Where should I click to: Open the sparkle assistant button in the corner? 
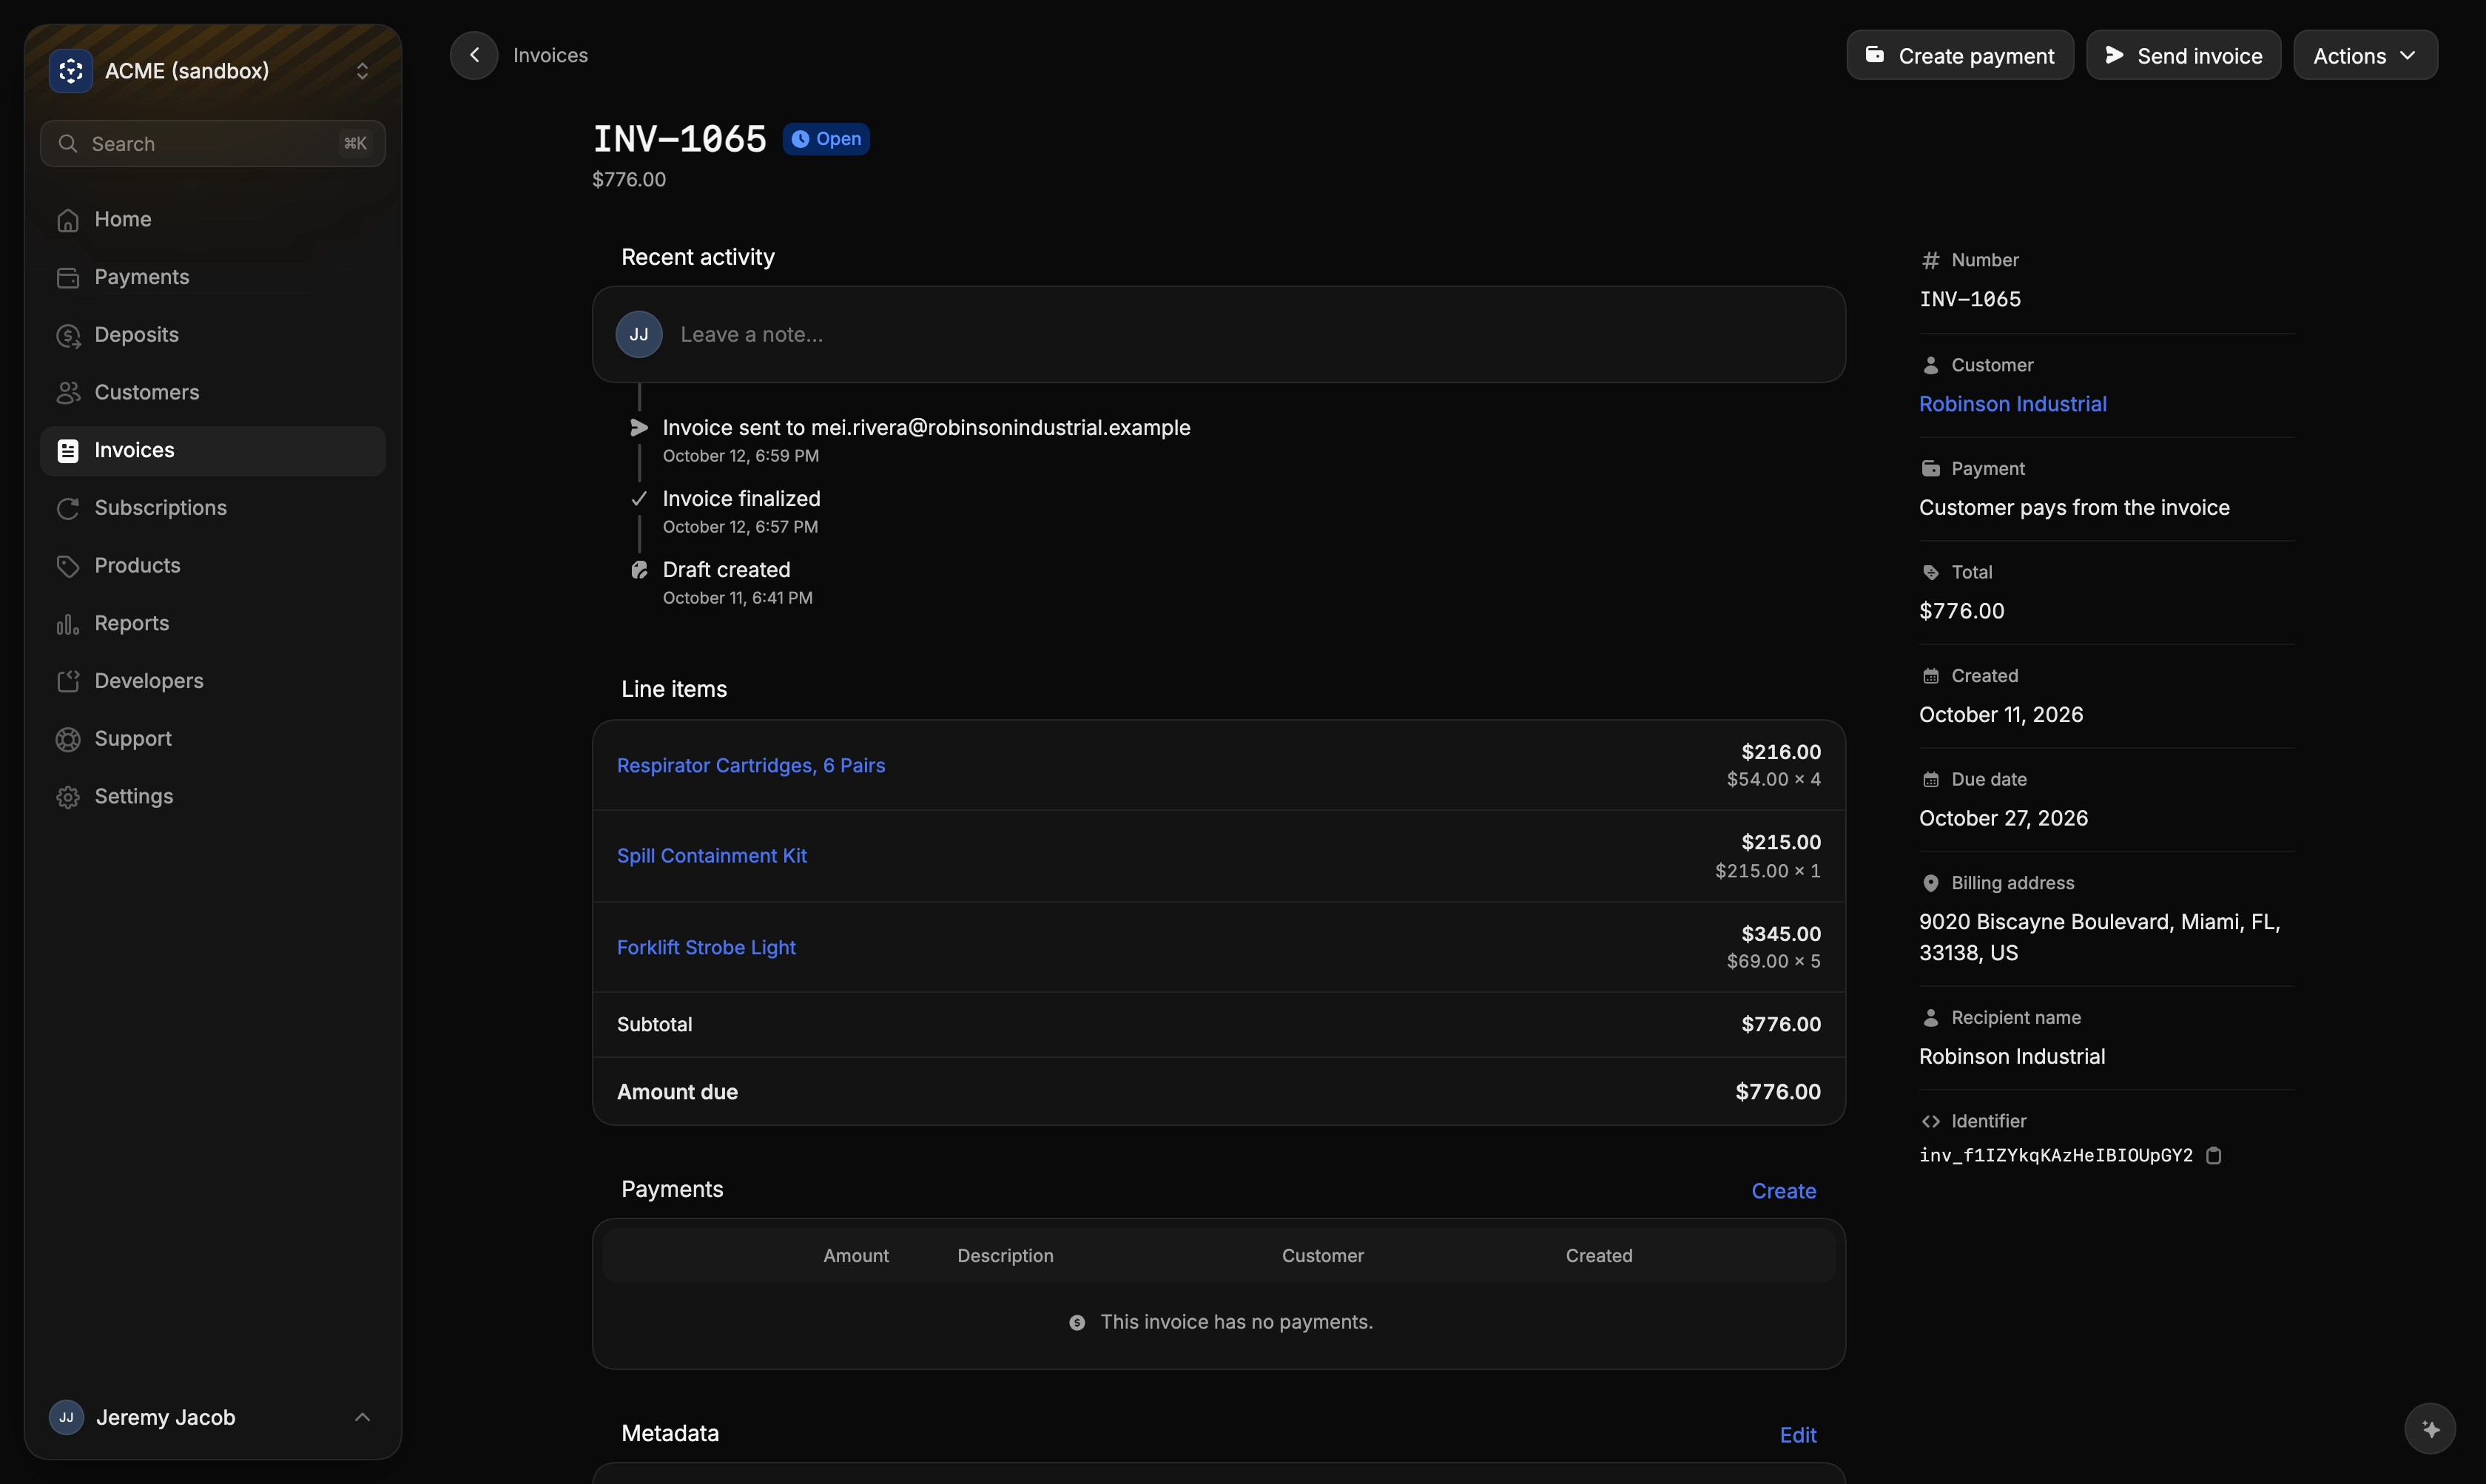tap(2430, 1428)
